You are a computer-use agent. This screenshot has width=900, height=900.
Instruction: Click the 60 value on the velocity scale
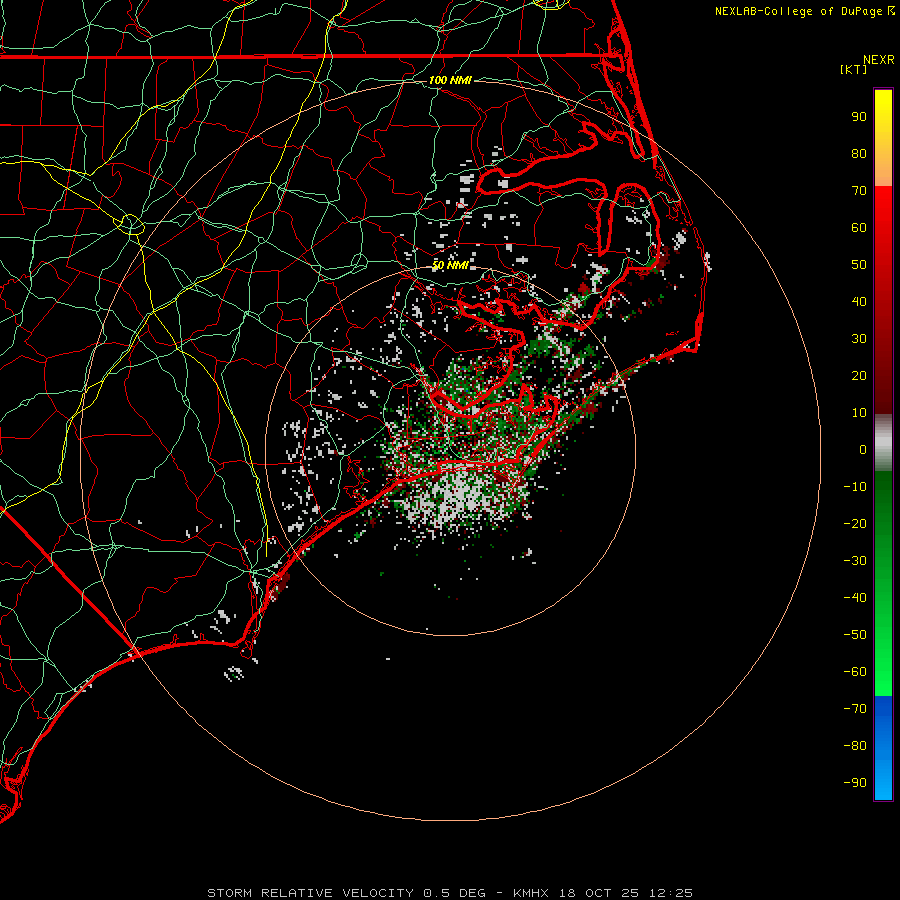click(x=859, y=227)
